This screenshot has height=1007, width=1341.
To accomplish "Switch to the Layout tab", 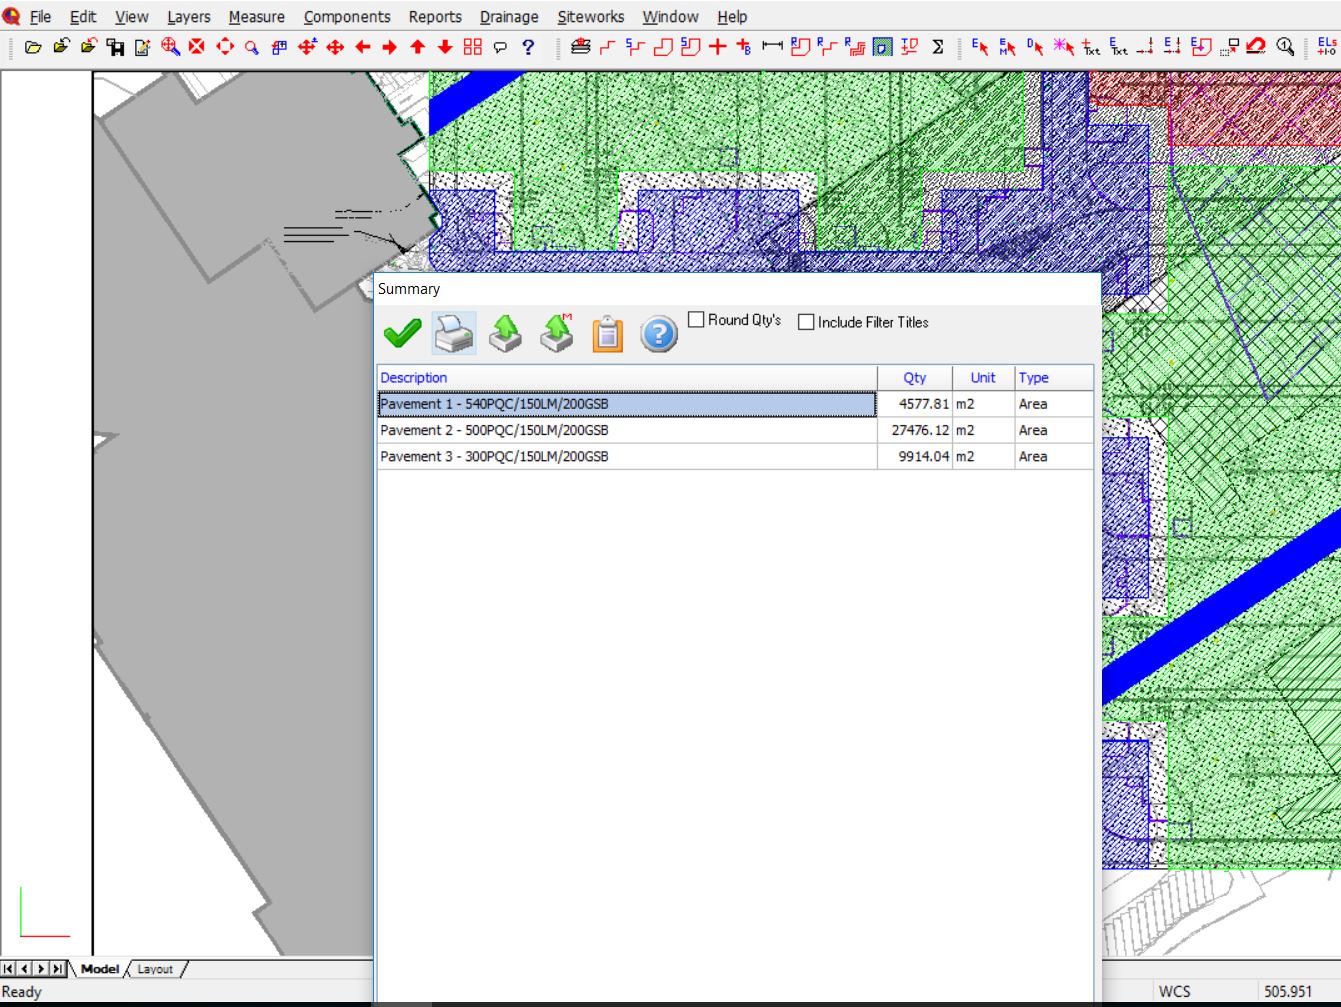I will pyautogui.click(x=155, y=969).
